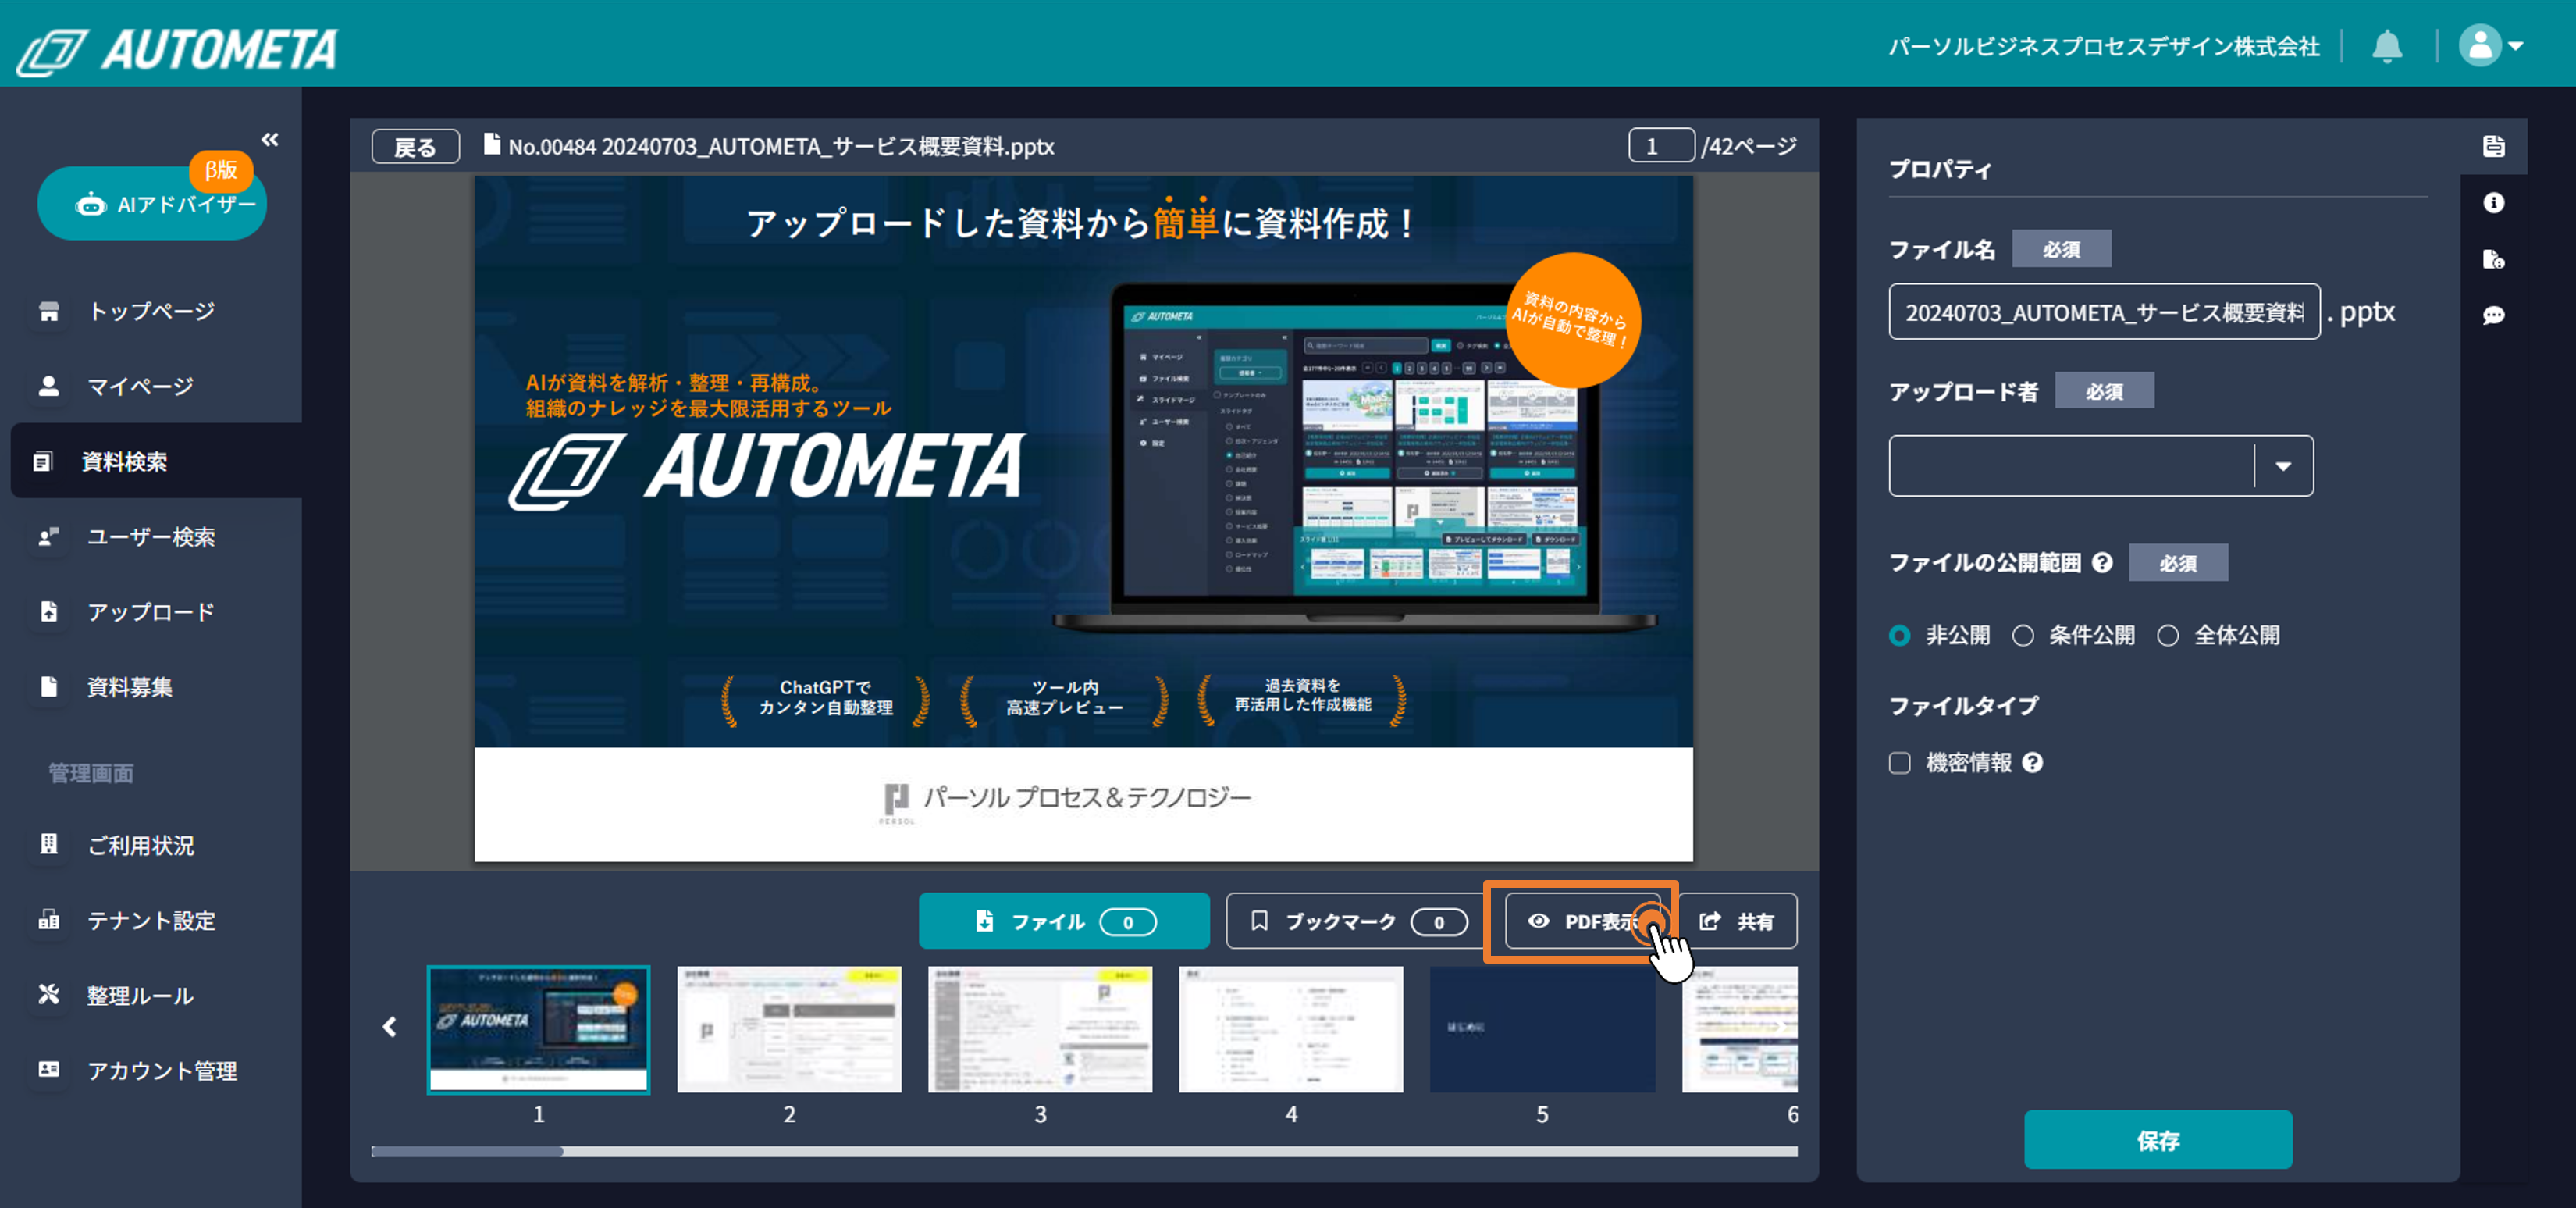The height and width of the screenshot is (1208, 2576).
Task: Click the 機密情報 help question icon
Action: pyautogui.click(x=2032, y=763)
